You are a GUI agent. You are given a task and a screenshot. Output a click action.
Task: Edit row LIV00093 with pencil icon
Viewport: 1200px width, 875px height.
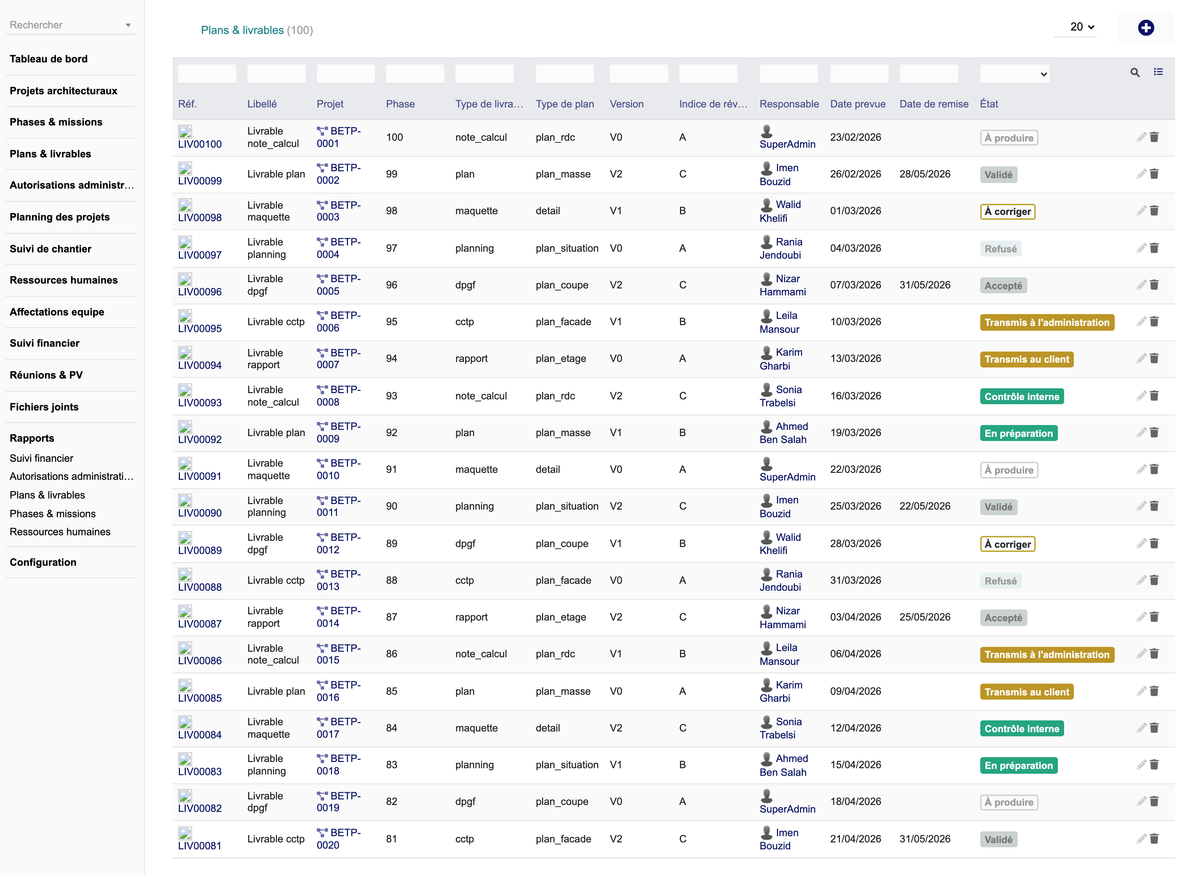[x=1141, y=396]
